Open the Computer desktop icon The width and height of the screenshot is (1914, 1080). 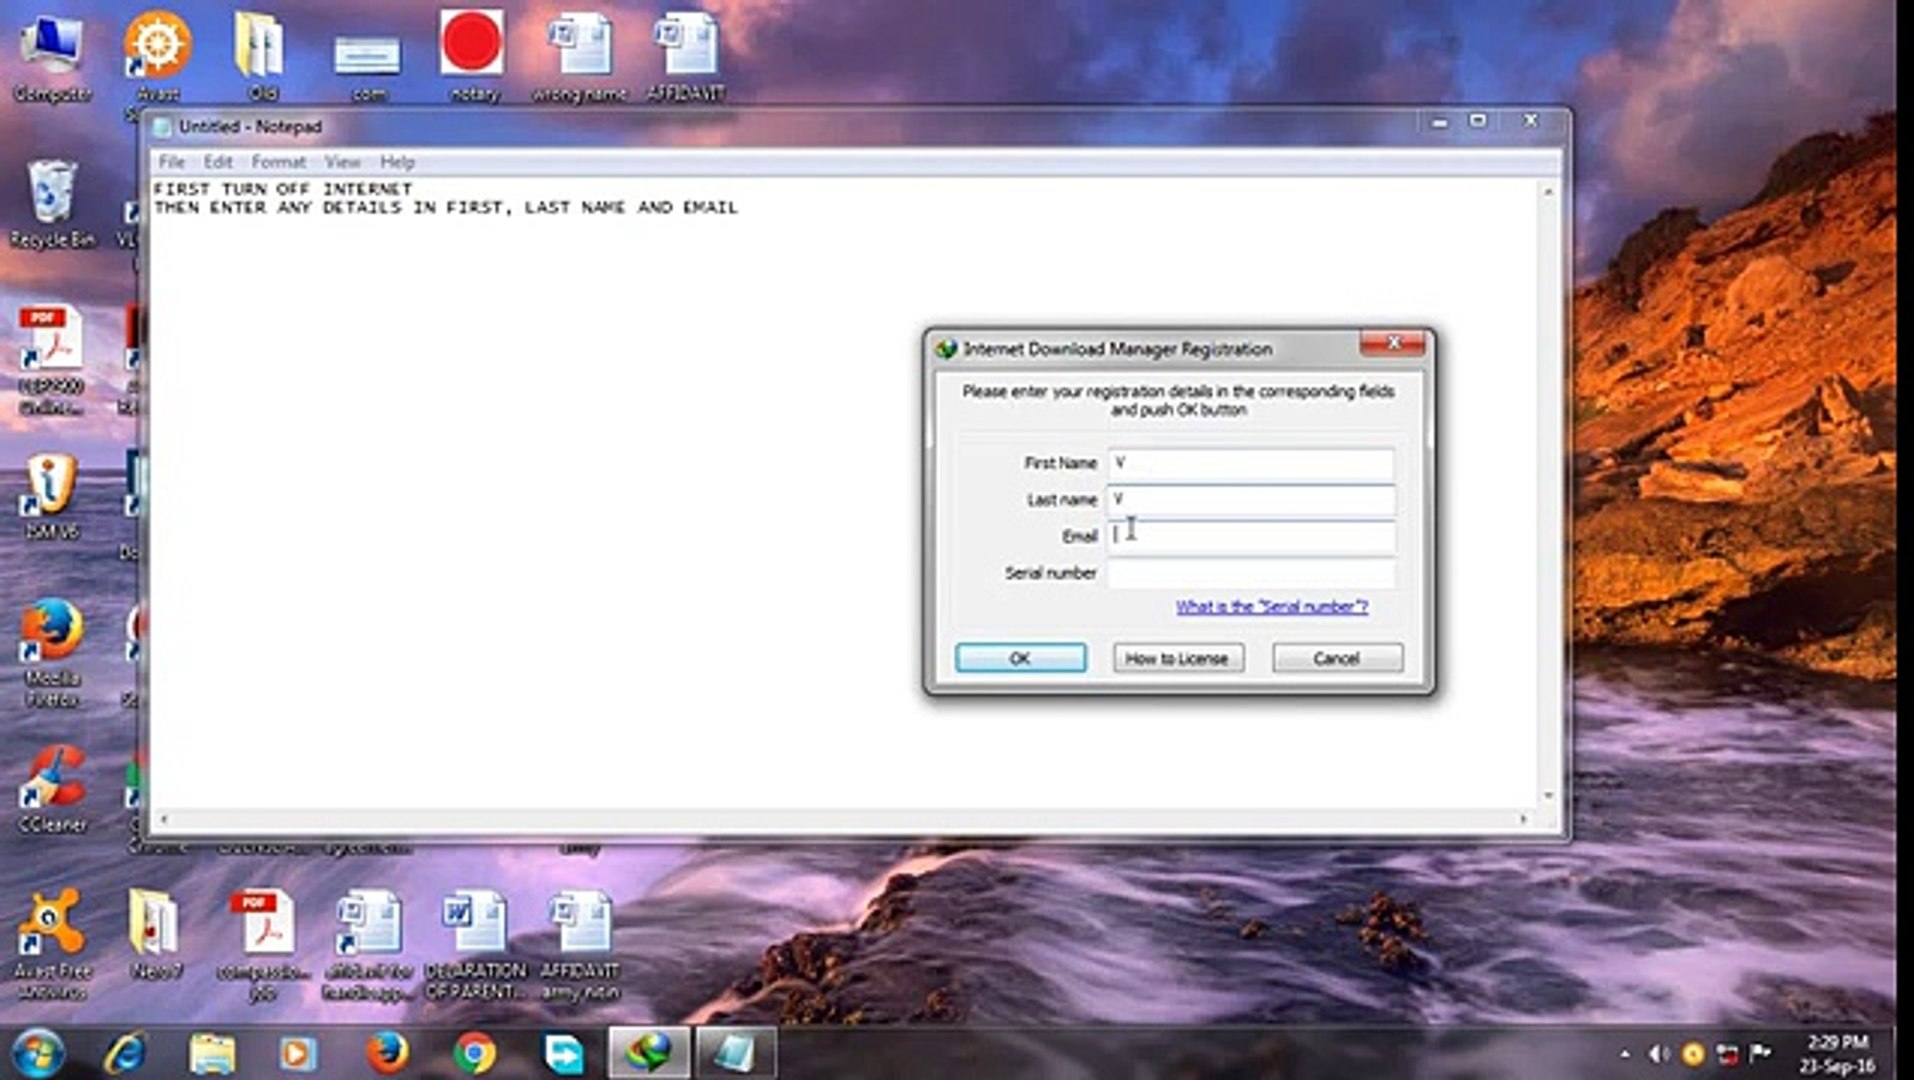(x=51, y=57)
